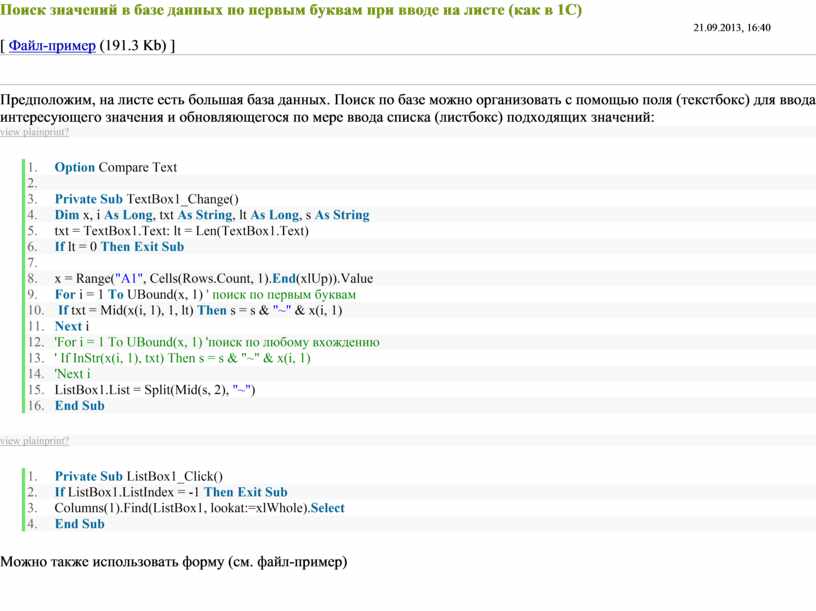
Task: Click line ListBox1.List = Split(Mid(s, 2)
Action: pos(155,390)
